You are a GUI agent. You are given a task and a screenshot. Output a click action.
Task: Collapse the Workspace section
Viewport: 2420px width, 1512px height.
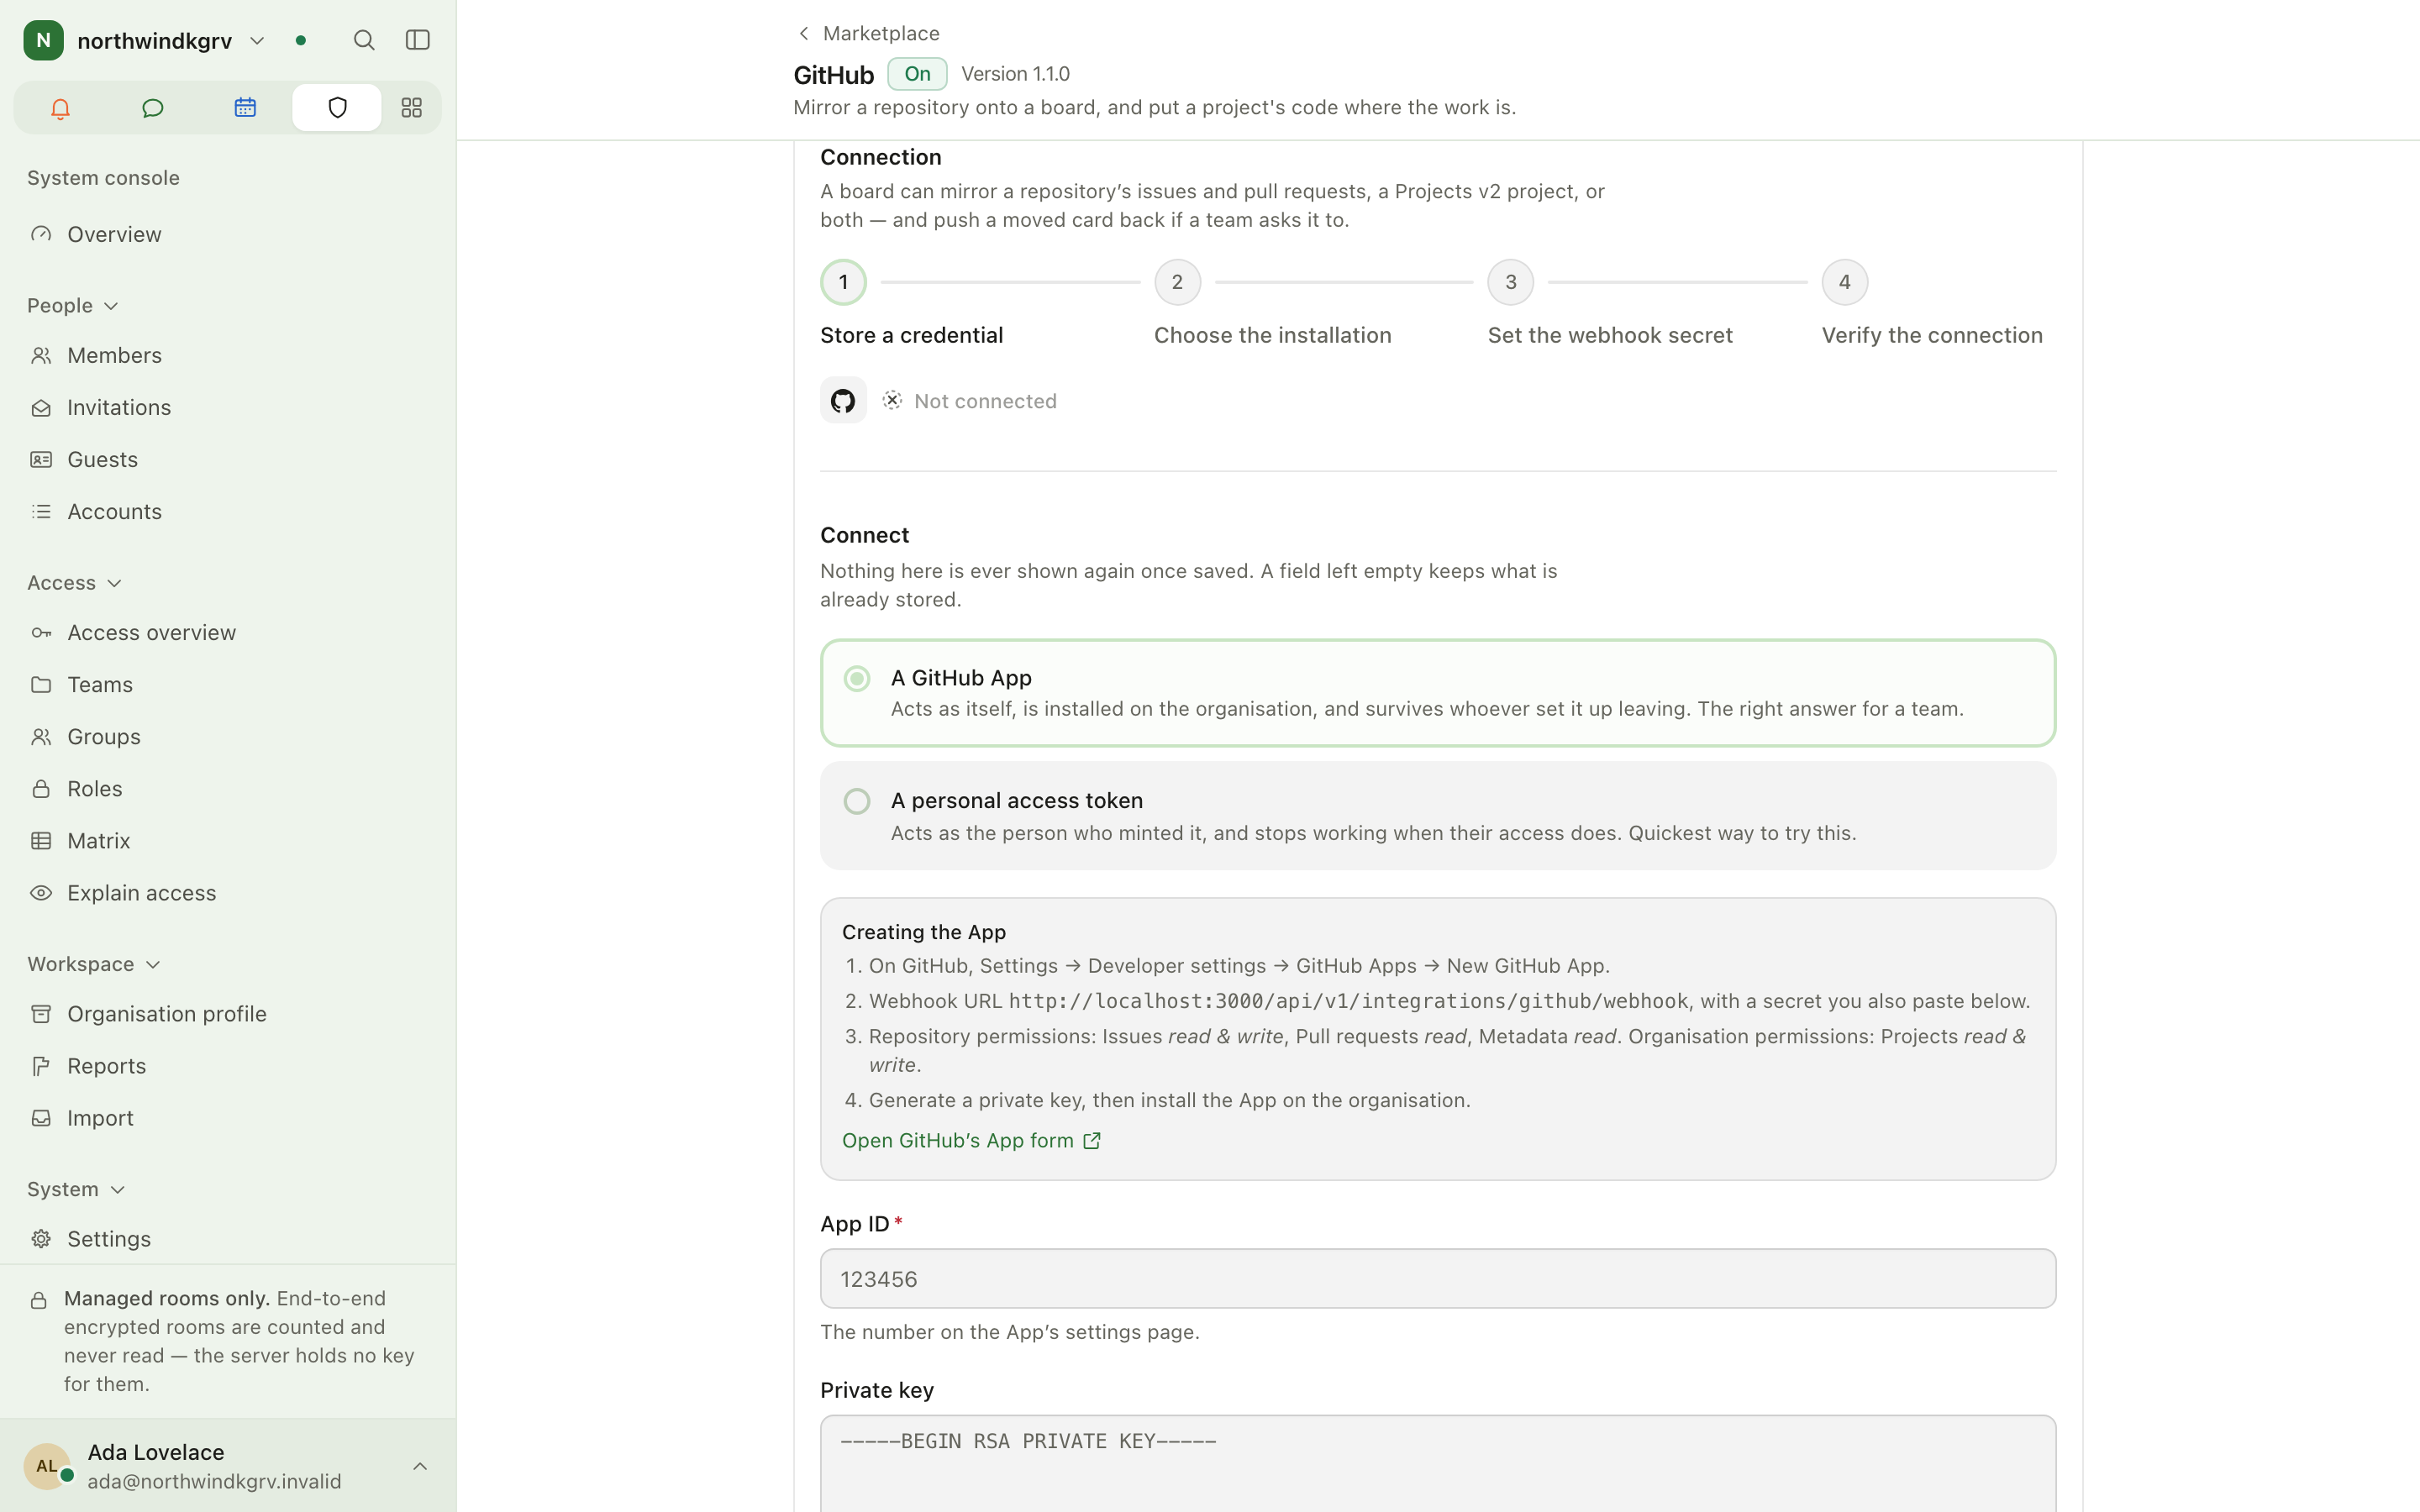(94, 964)
